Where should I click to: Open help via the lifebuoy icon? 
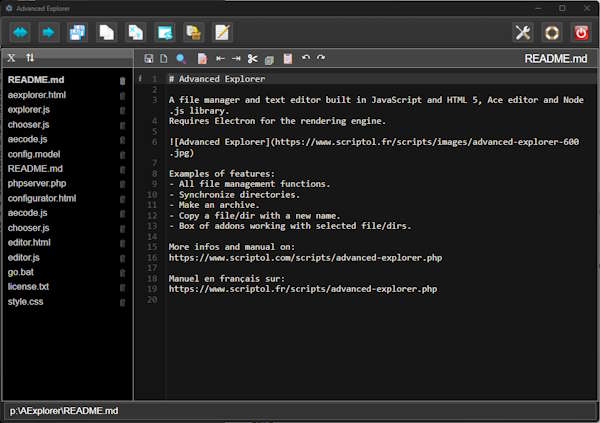click(x=552, y=33)
